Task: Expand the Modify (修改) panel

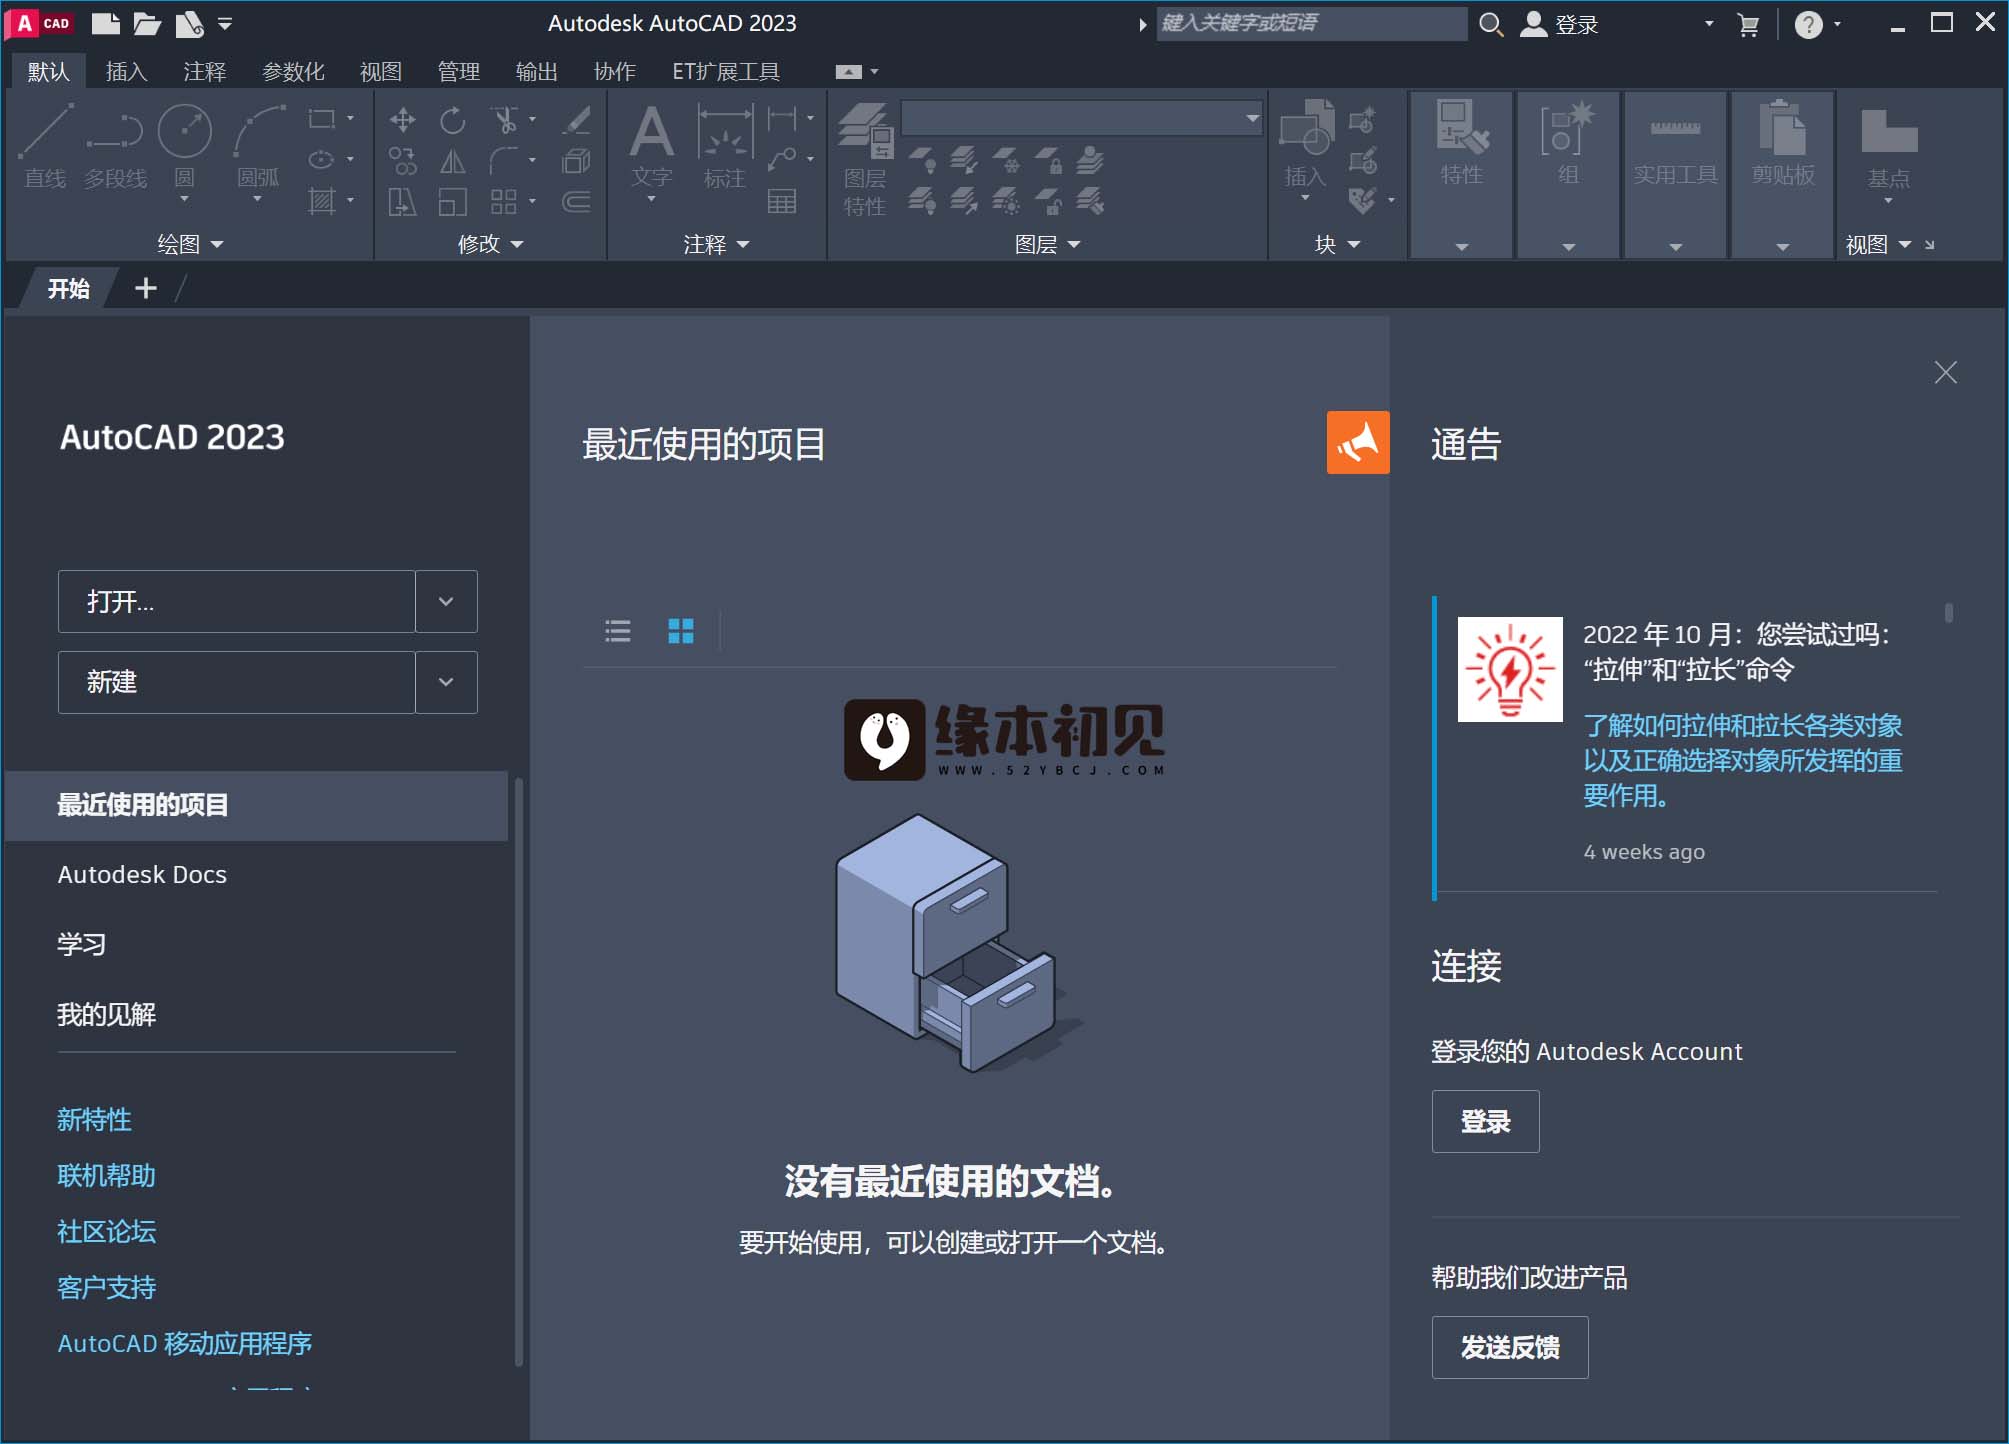Action: (490, 244)
